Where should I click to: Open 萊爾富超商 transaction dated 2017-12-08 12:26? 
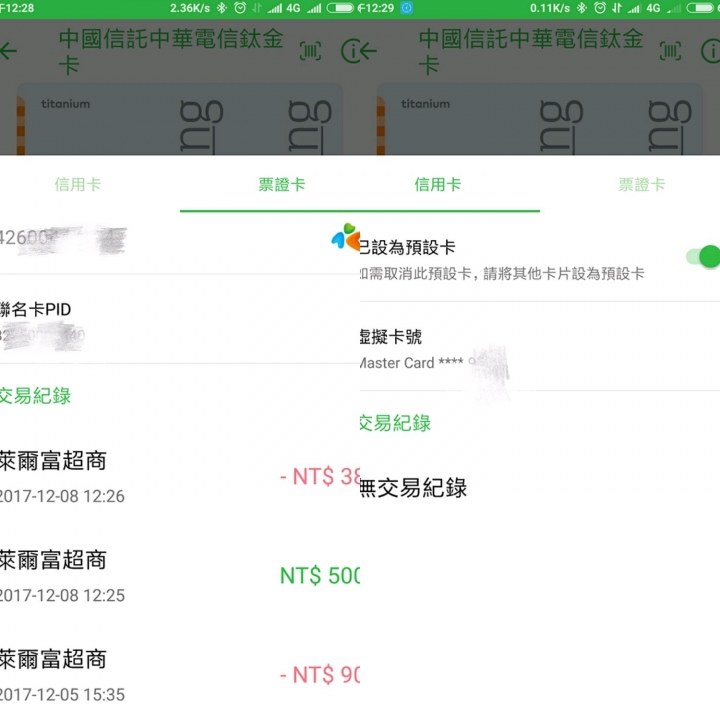tap(180, 477)
